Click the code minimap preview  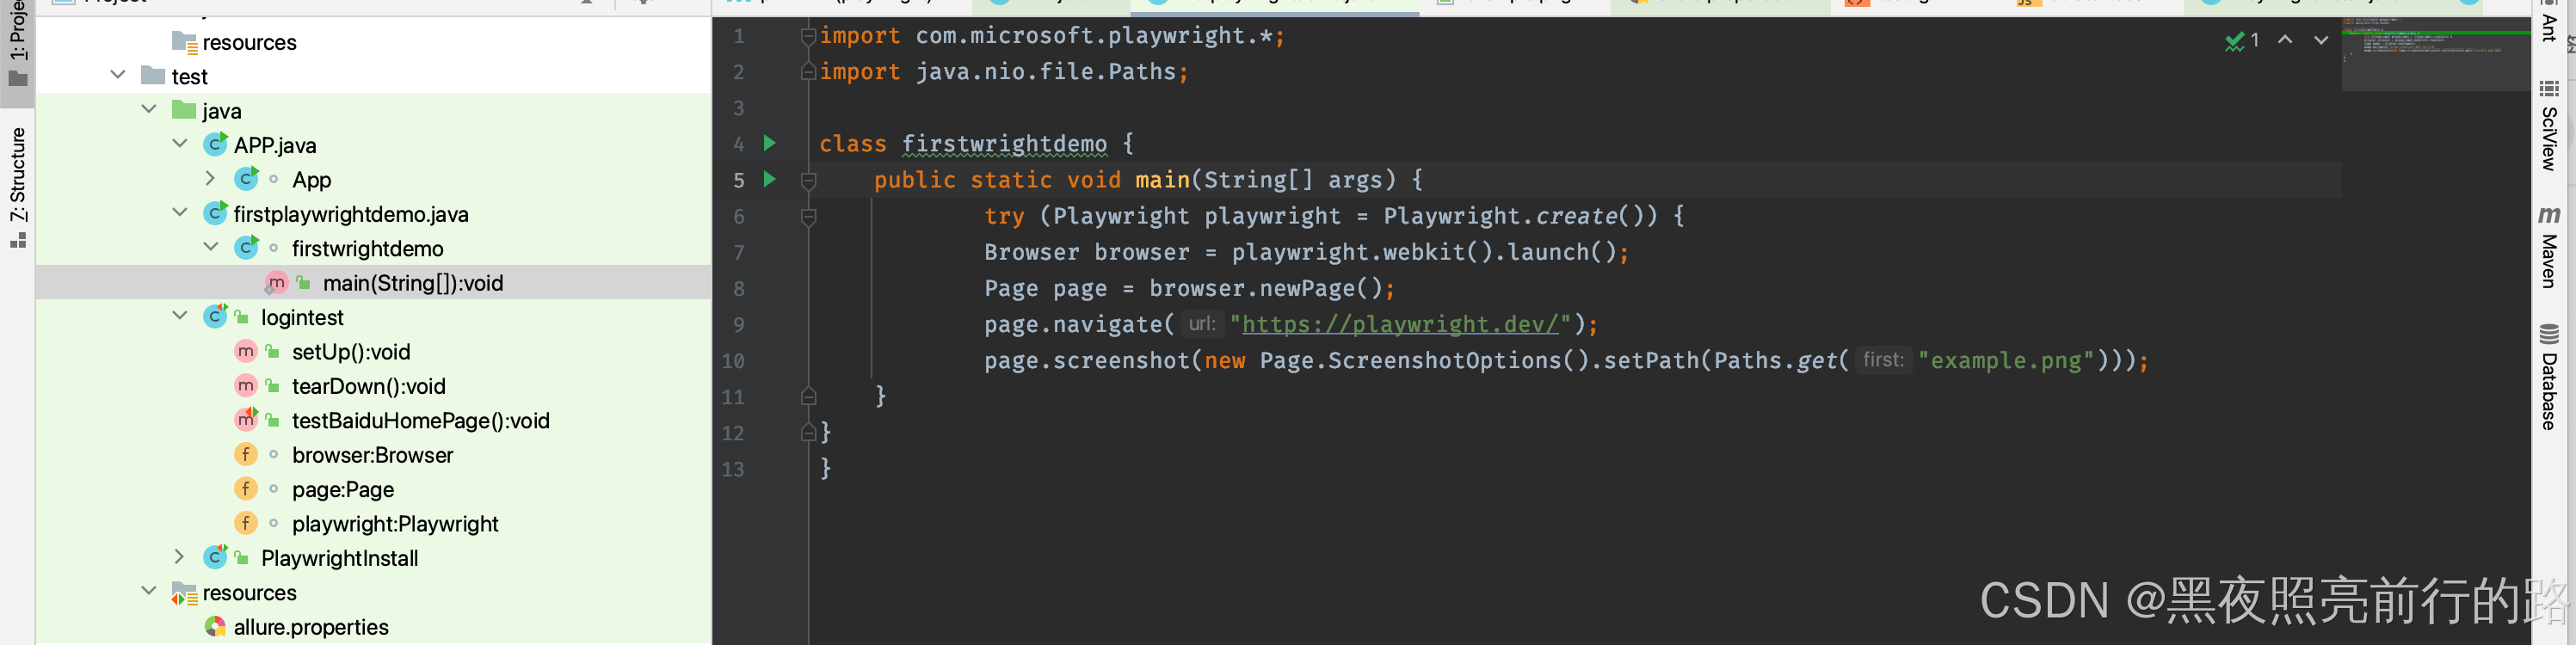pos(2436,55)
